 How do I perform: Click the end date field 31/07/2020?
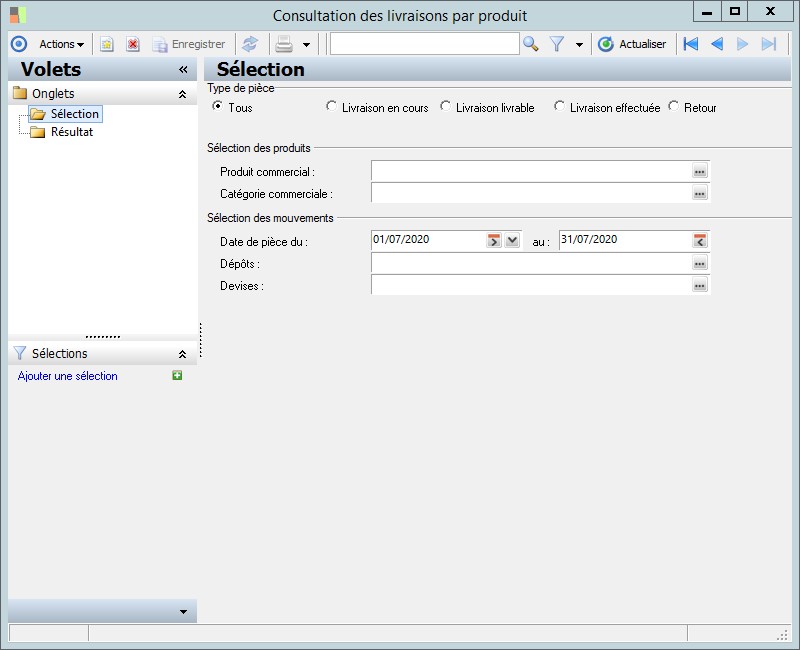click(x=625, y=239)
